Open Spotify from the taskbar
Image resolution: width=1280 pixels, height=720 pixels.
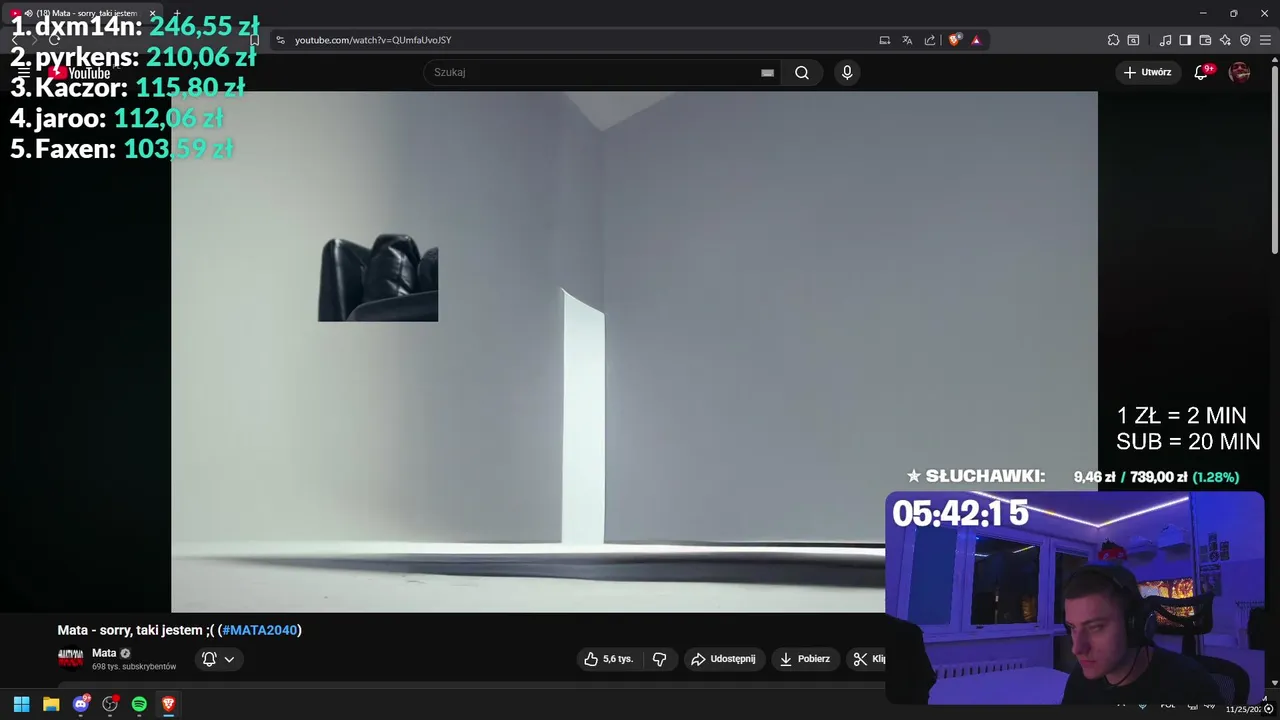[139, 704]
